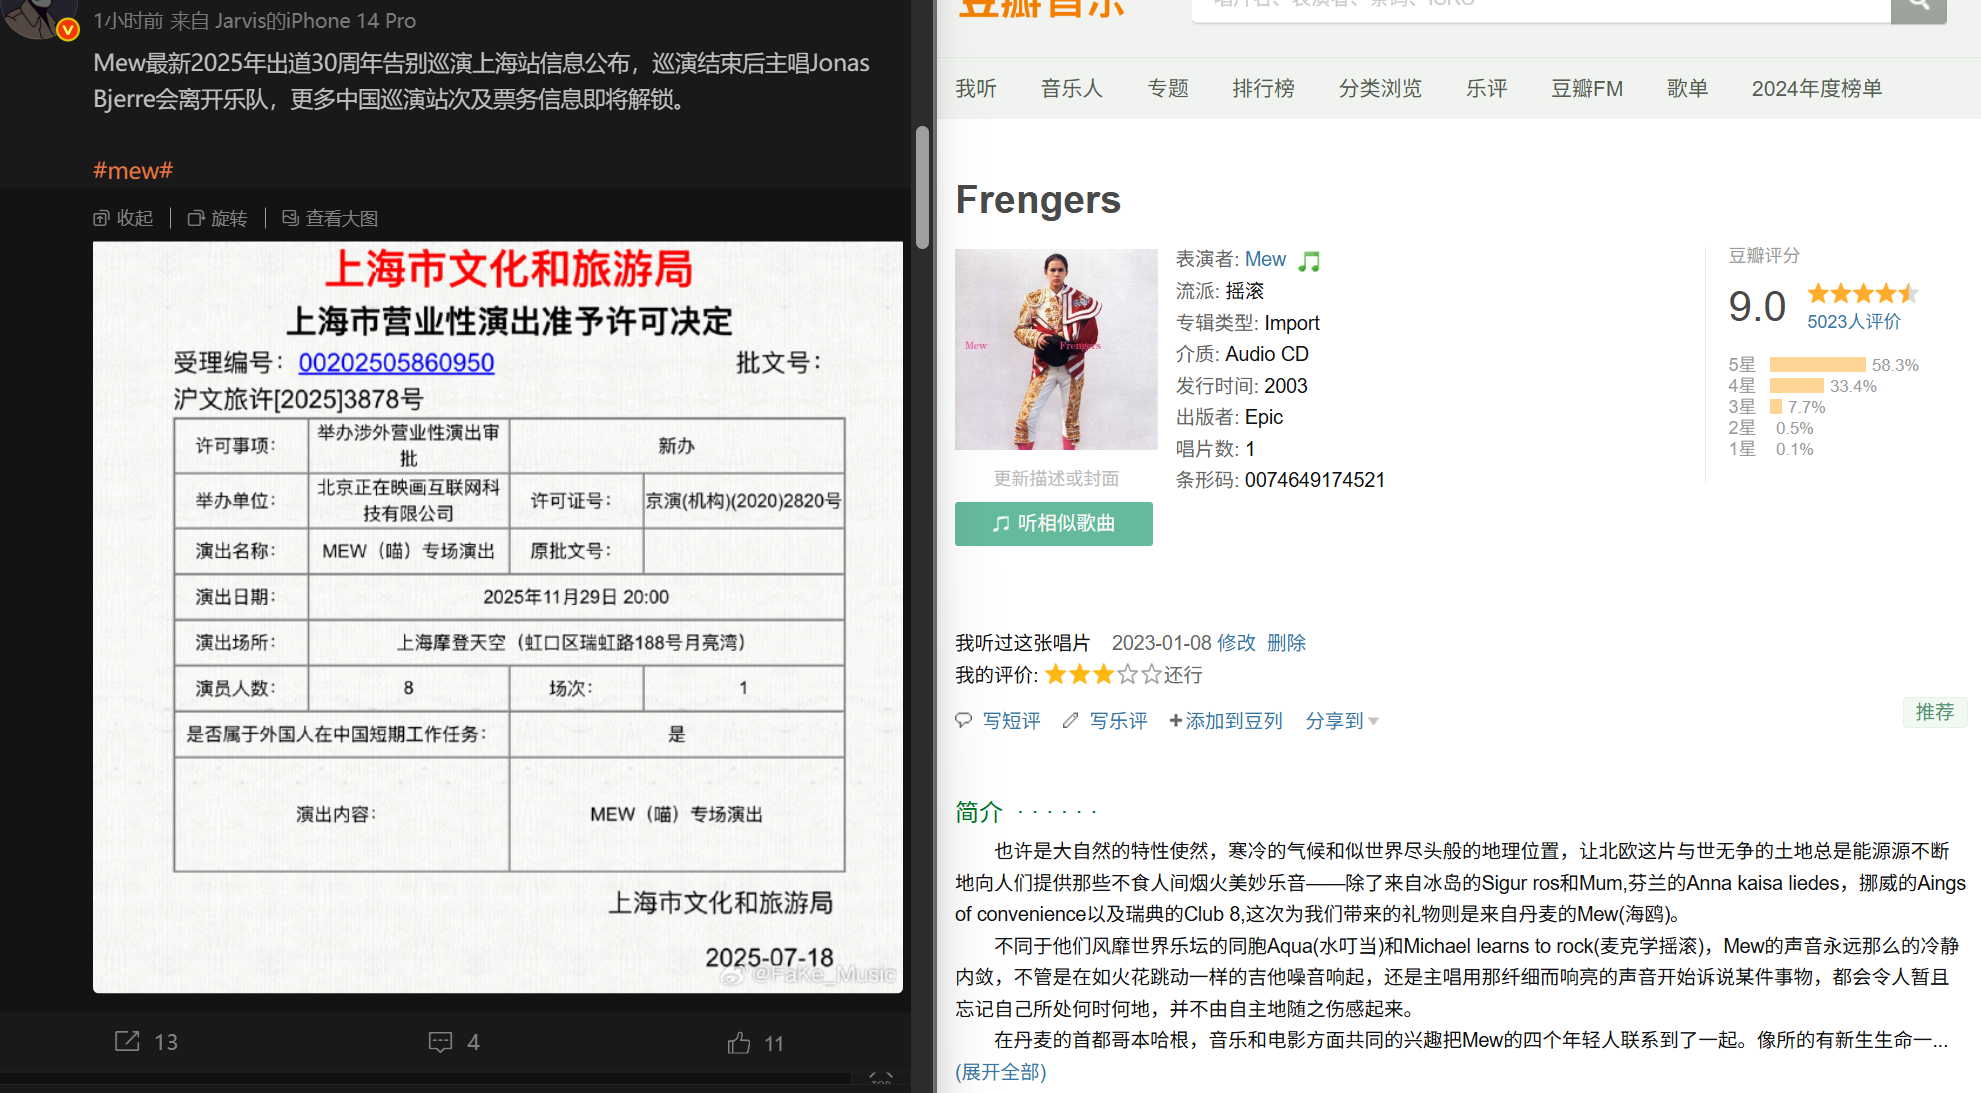Click the repost share icon
1981x1093 pixels.
127,1041
